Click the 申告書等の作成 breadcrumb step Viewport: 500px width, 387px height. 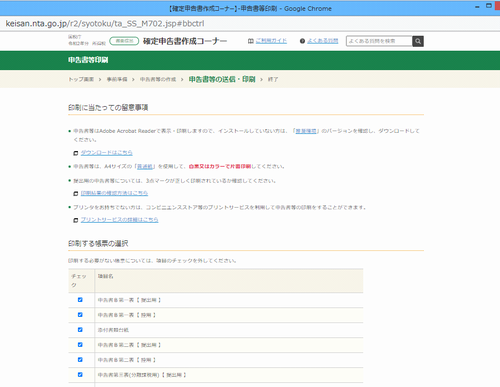click(x=158, y=79)
